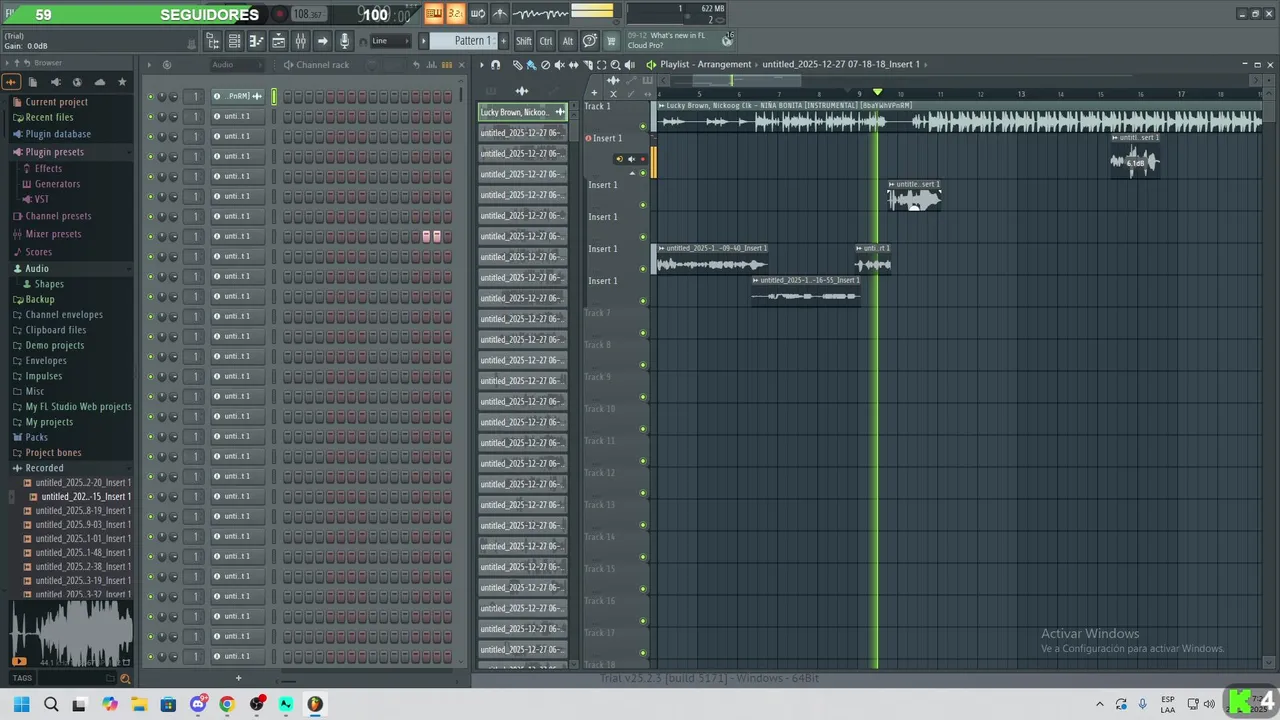Mute Track 1 with its green LED

tap(643, 126)
